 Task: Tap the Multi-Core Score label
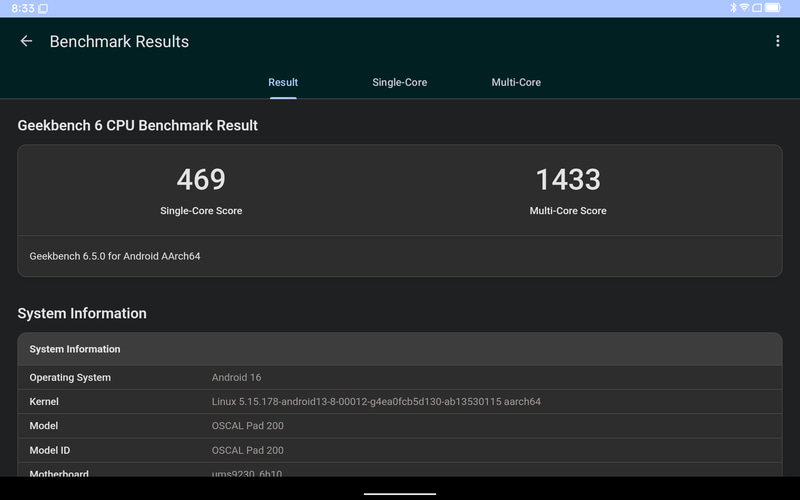568,211
